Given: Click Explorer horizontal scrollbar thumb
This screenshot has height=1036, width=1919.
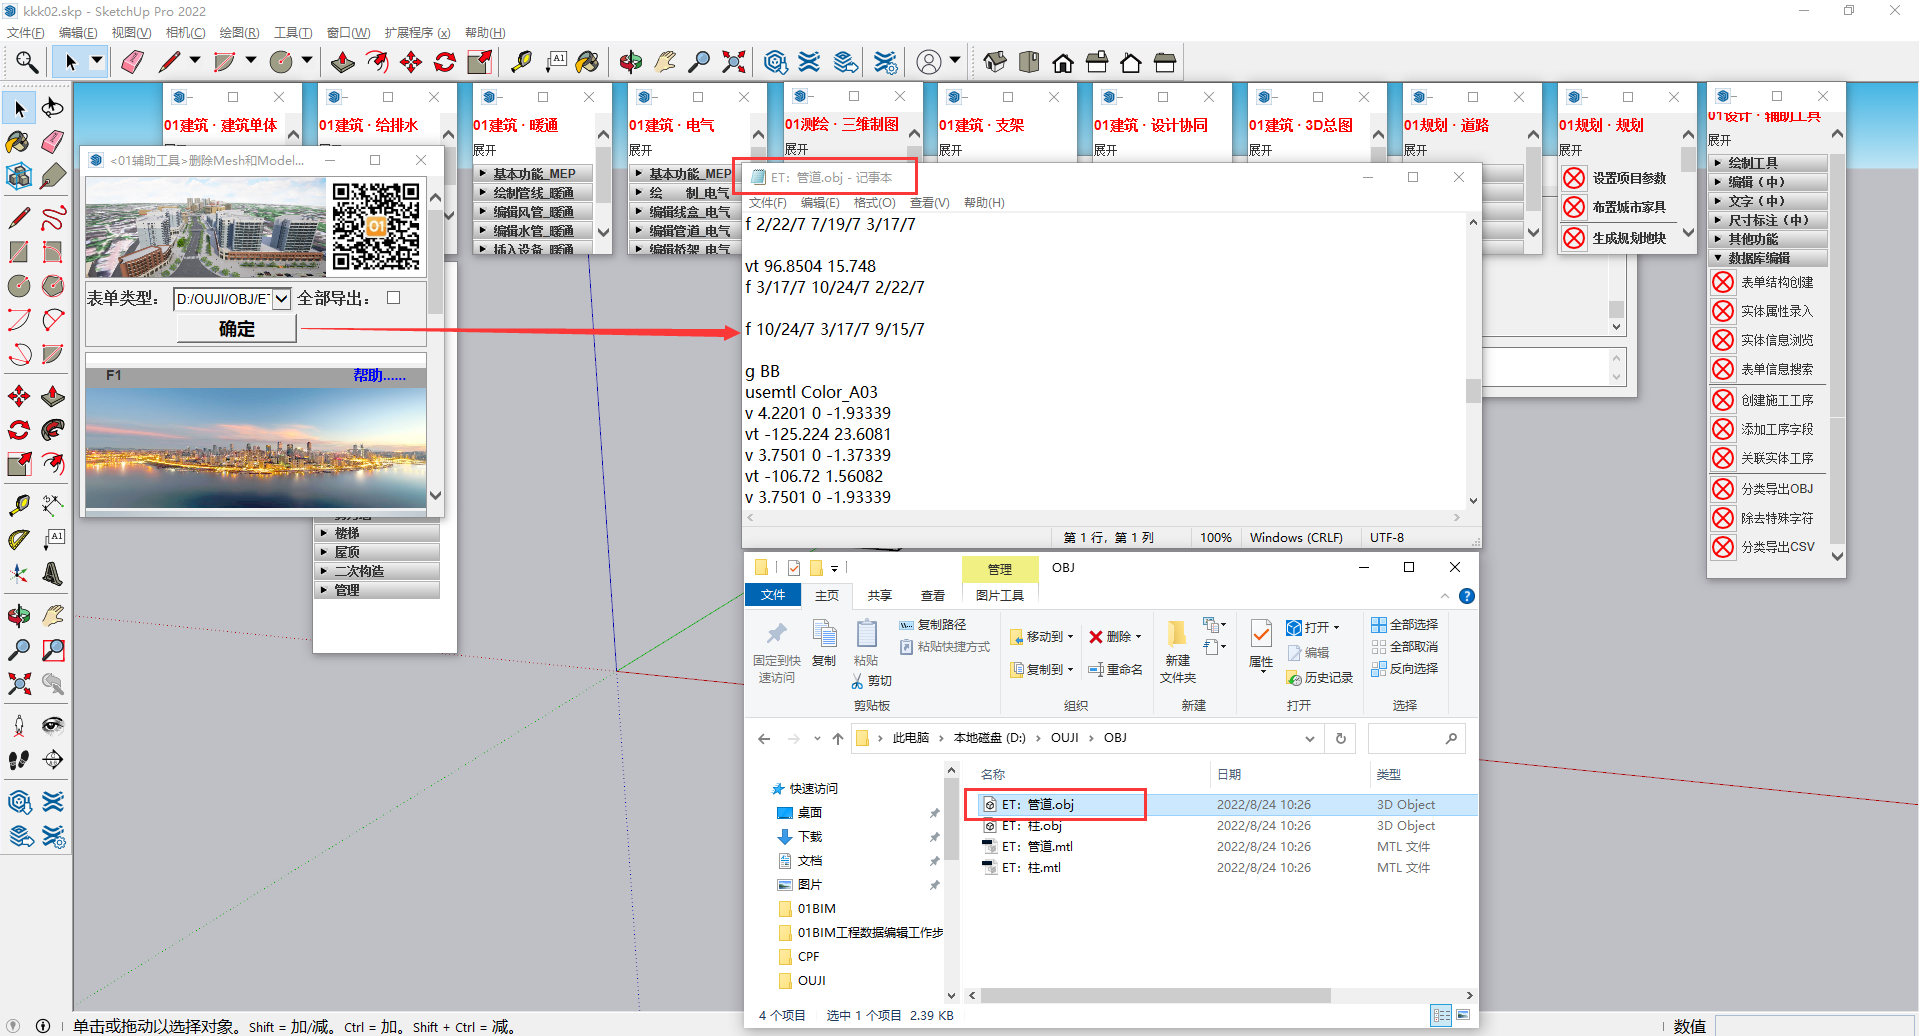Looking at the screenshot, I should click(x=1155, y=996).
